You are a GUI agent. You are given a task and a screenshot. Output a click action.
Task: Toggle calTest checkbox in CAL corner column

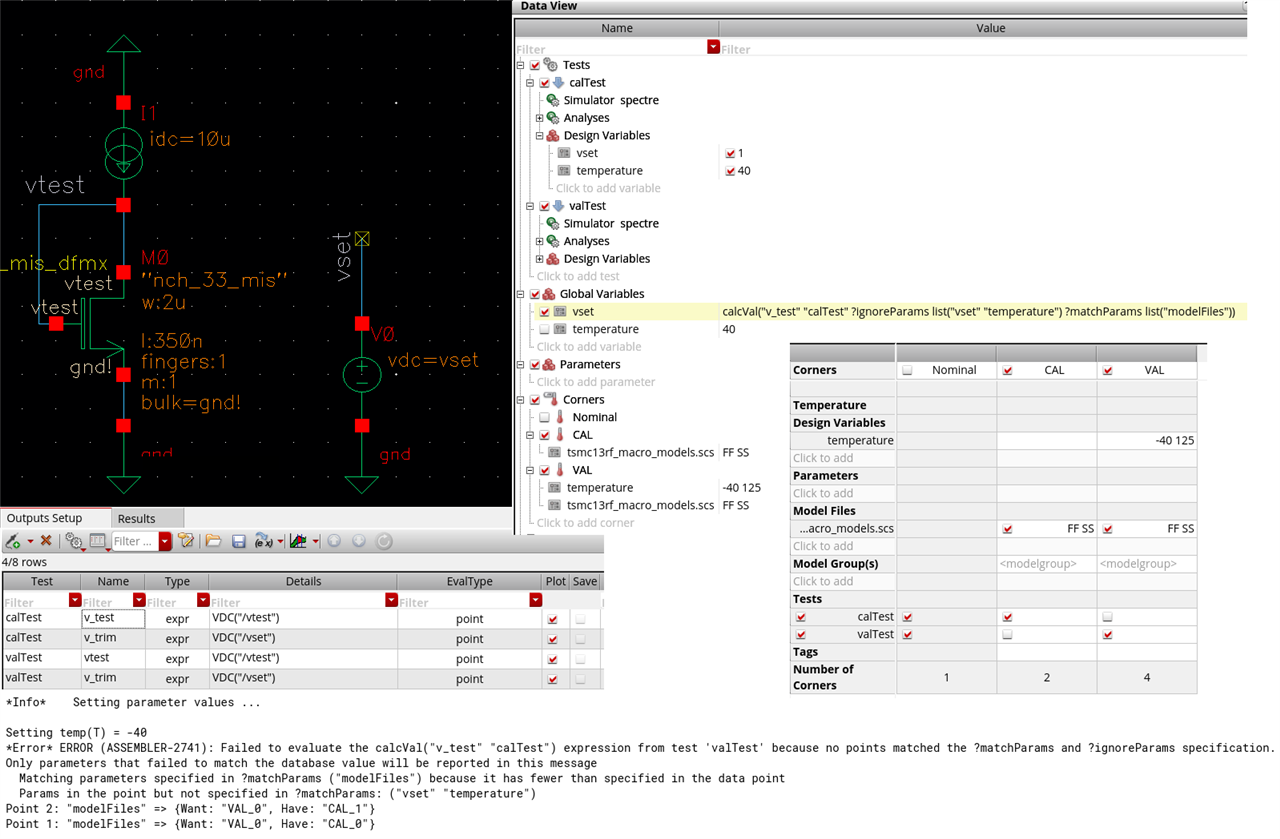[x=1007, y=617]
